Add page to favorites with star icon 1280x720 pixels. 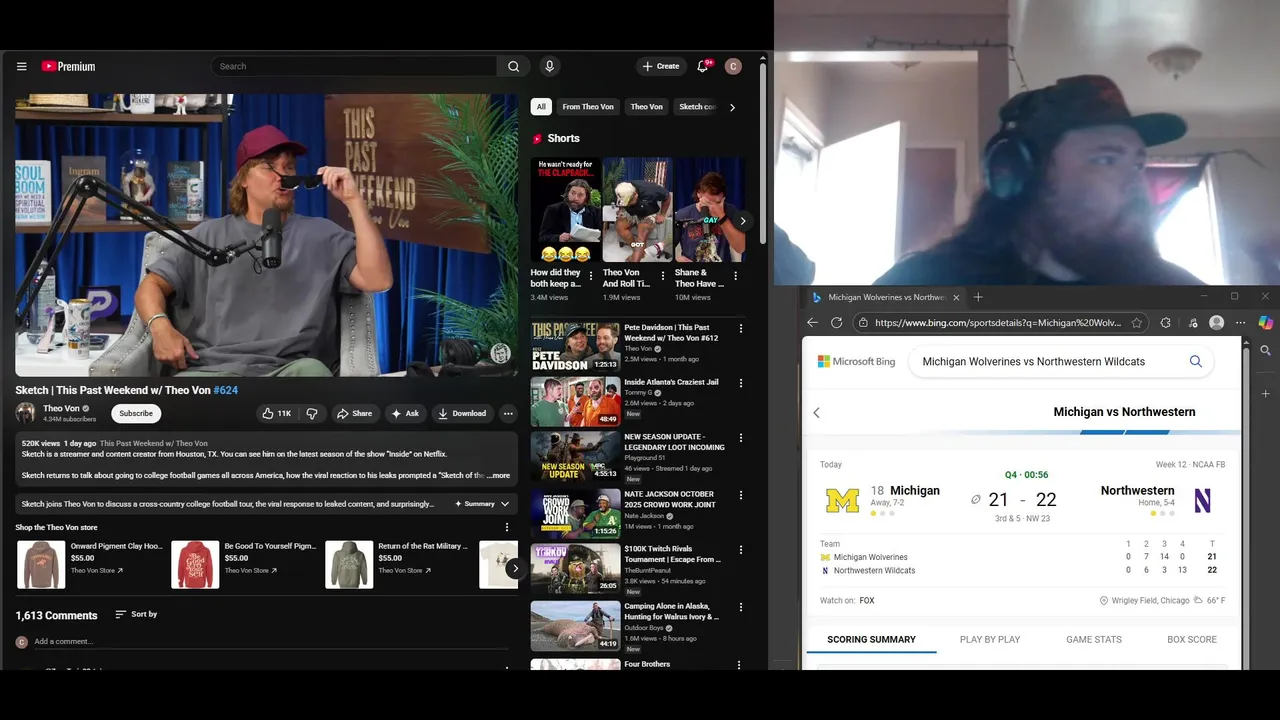point(1137,323)
